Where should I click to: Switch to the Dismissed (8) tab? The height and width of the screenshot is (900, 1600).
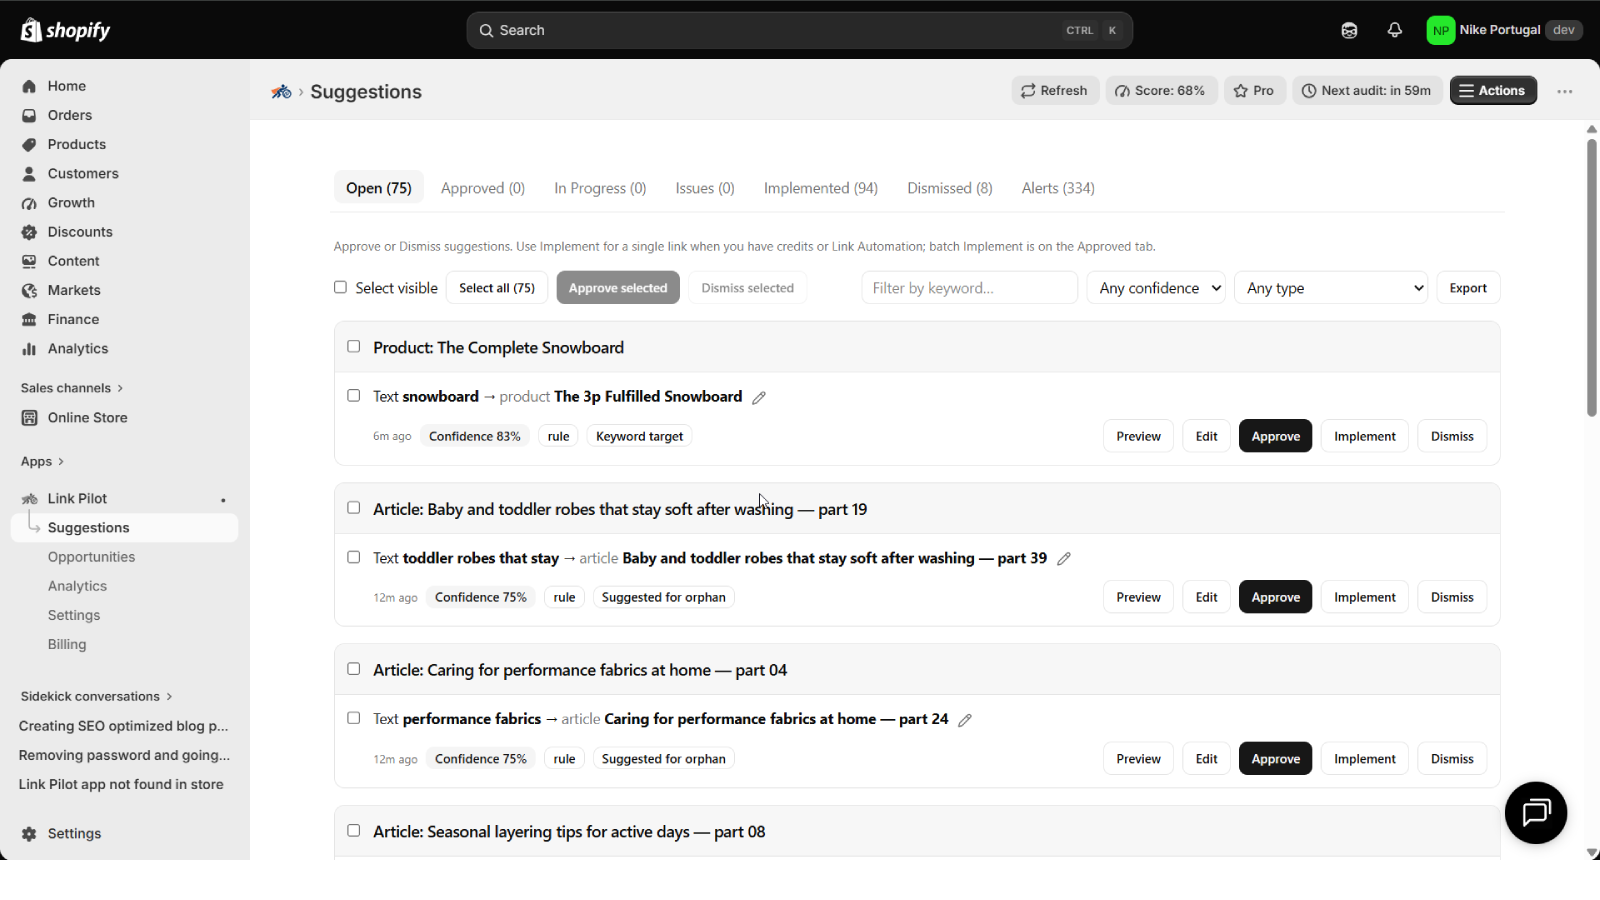[950, 188]
